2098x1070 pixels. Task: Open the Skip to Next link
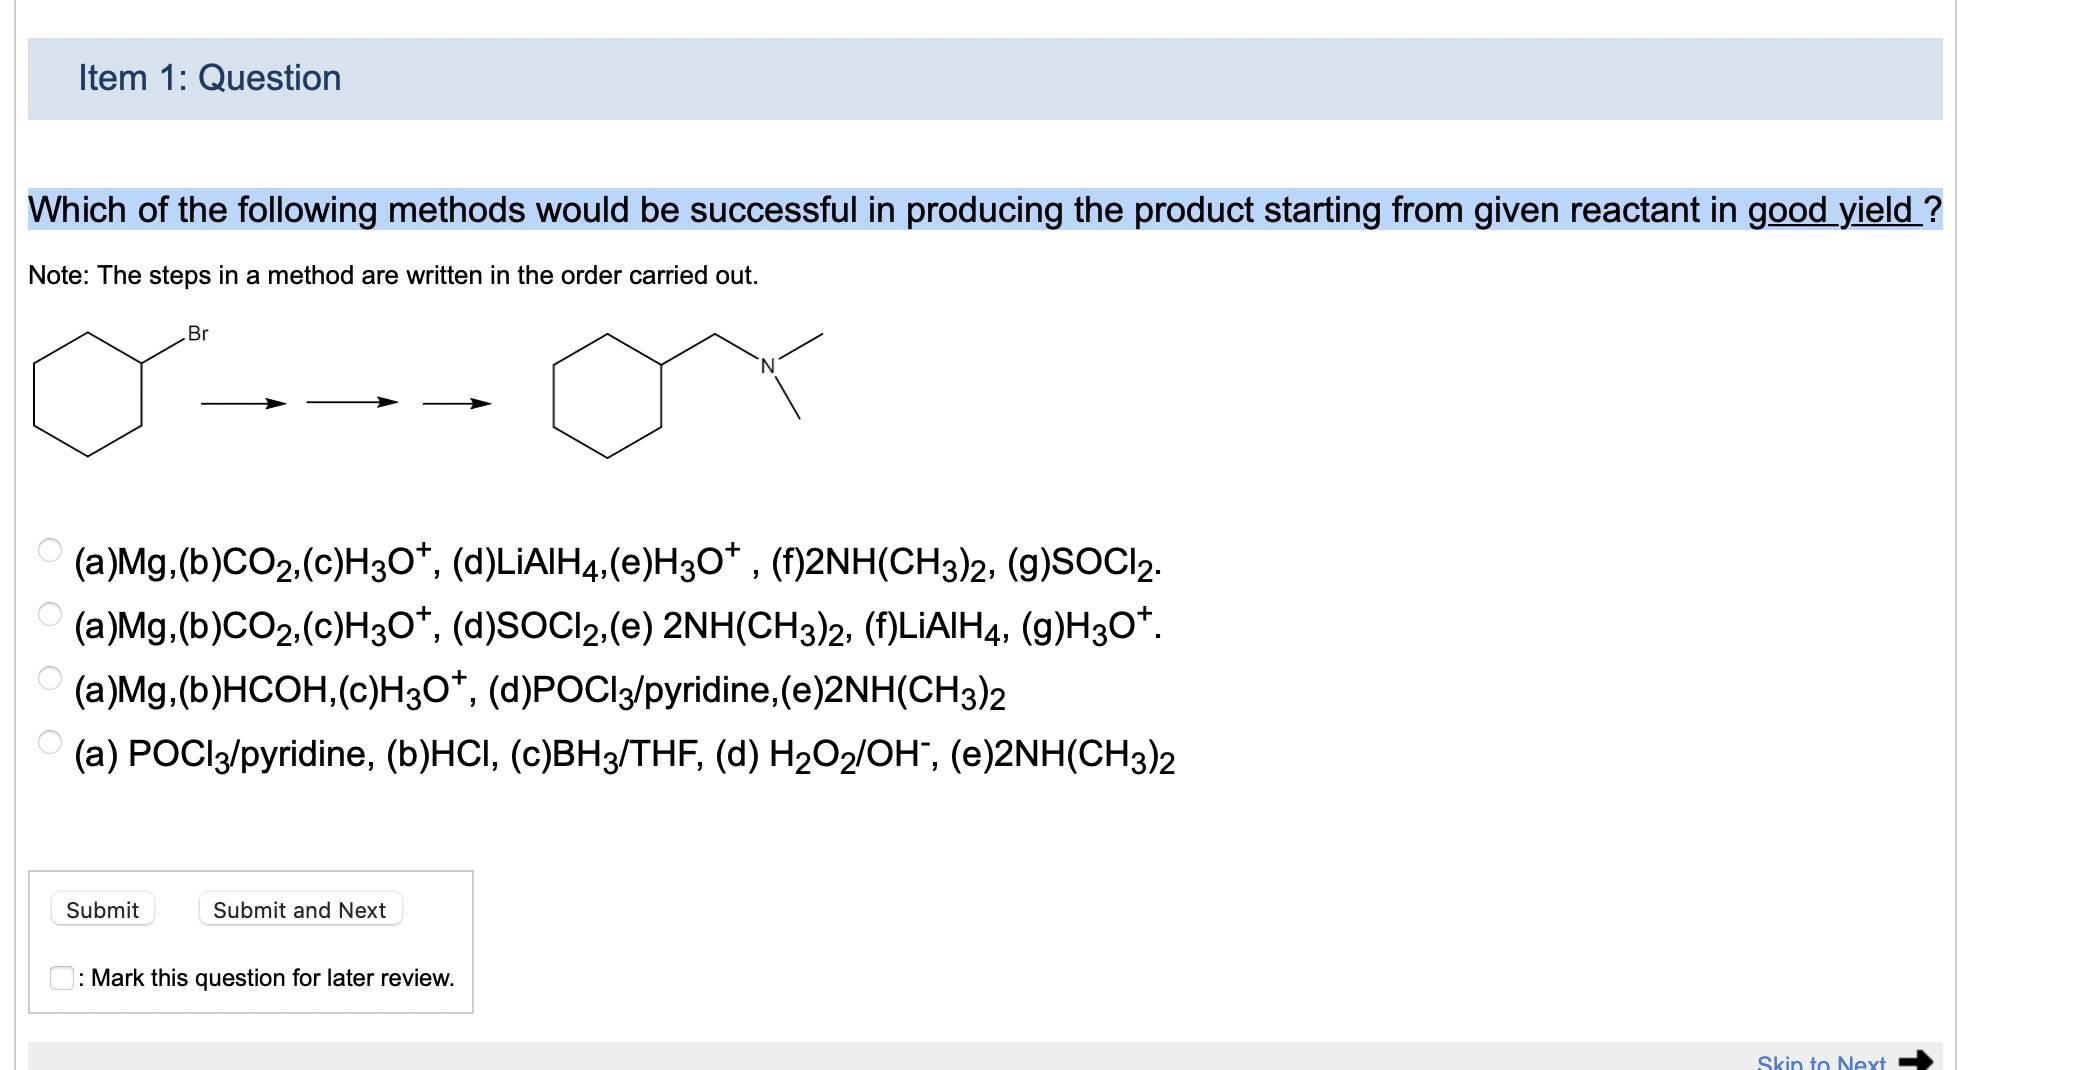1820,1060
